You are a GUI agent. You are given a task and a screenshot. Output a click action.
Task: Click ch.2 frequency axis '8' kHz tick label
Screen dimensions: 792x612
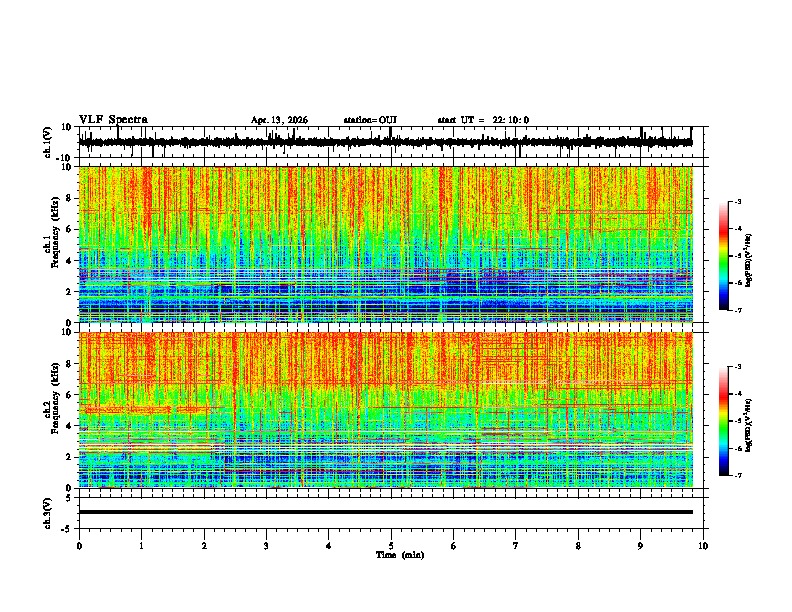click(69, 363)
